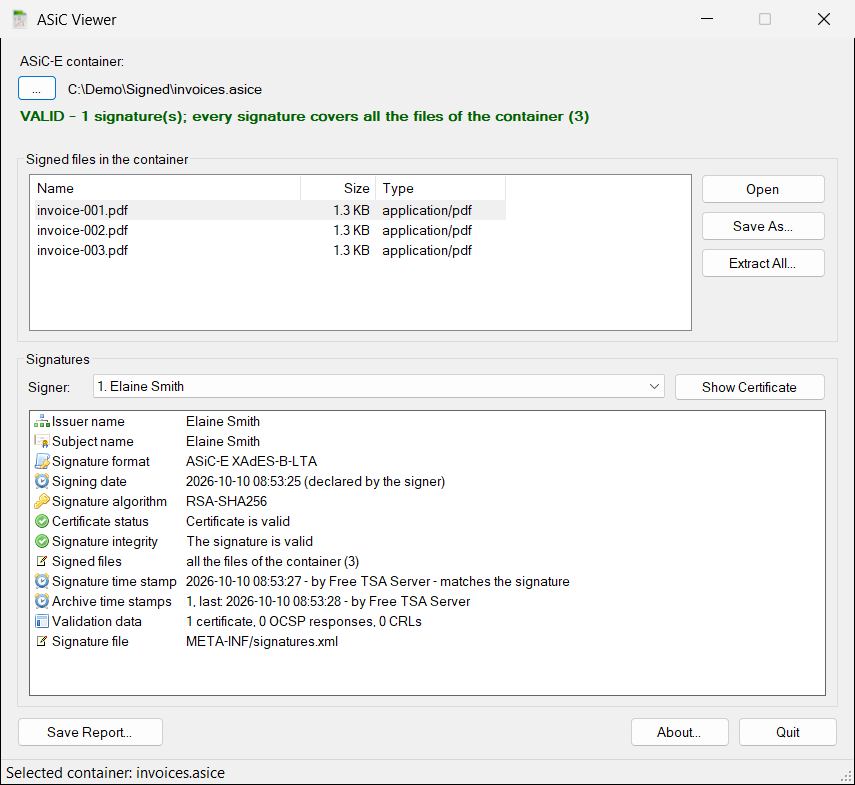The width and height of the screenshot is (855, 785).
Task: Click the Signature algorithm key icon
Action: 42,501
